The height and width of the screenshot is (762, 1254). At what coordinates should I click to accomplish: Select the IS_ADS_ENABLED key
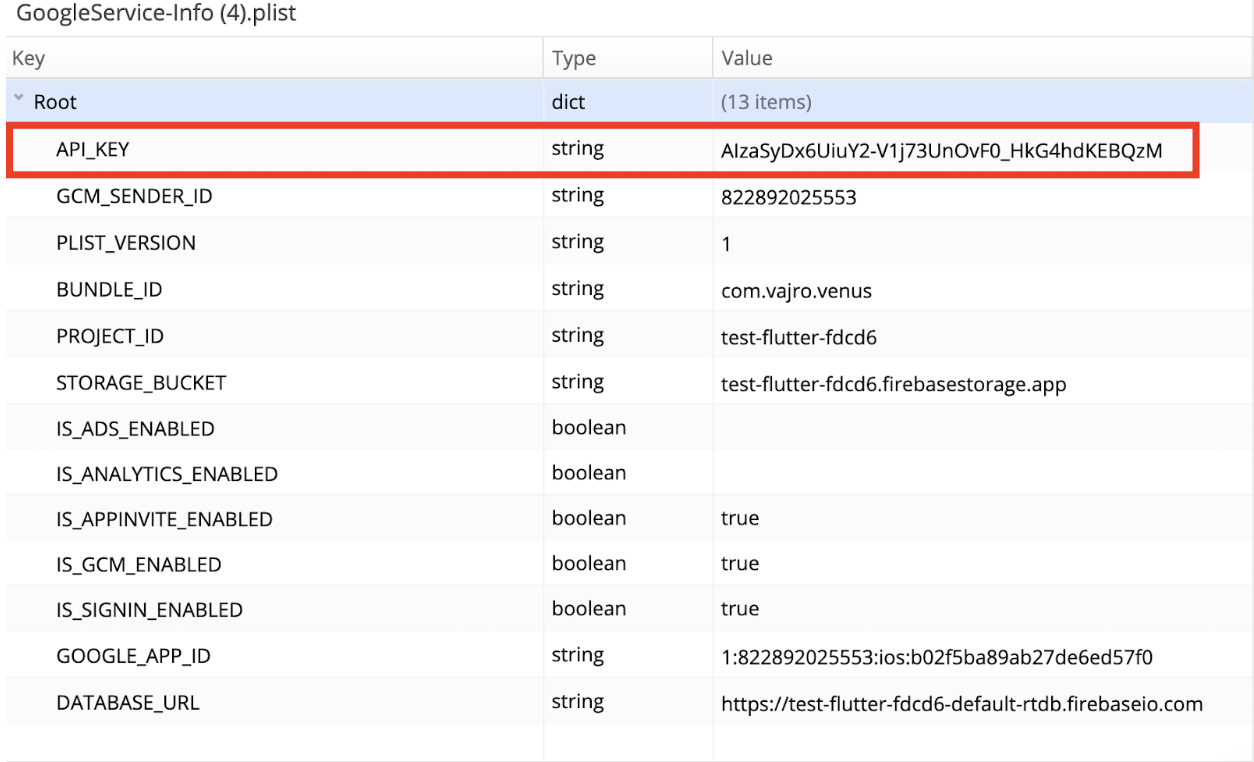tap(135, 429)
